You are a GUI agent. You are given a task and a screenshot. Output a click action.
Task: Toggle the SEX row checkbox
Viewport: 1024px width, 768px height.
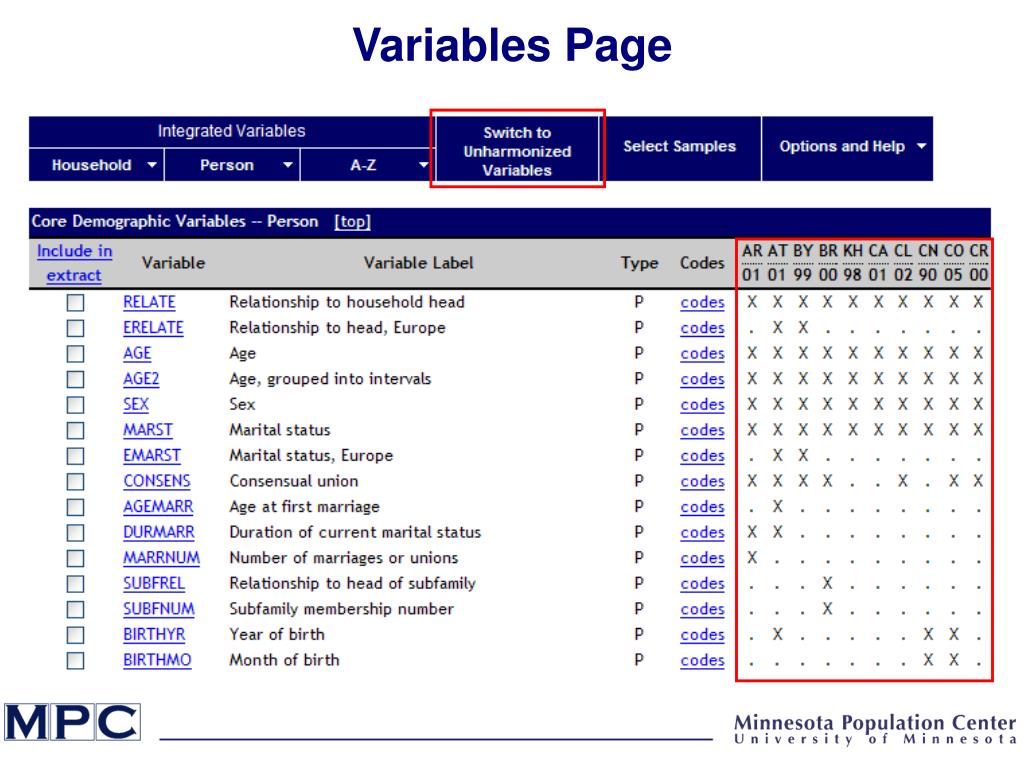click(x=76, y=405)
